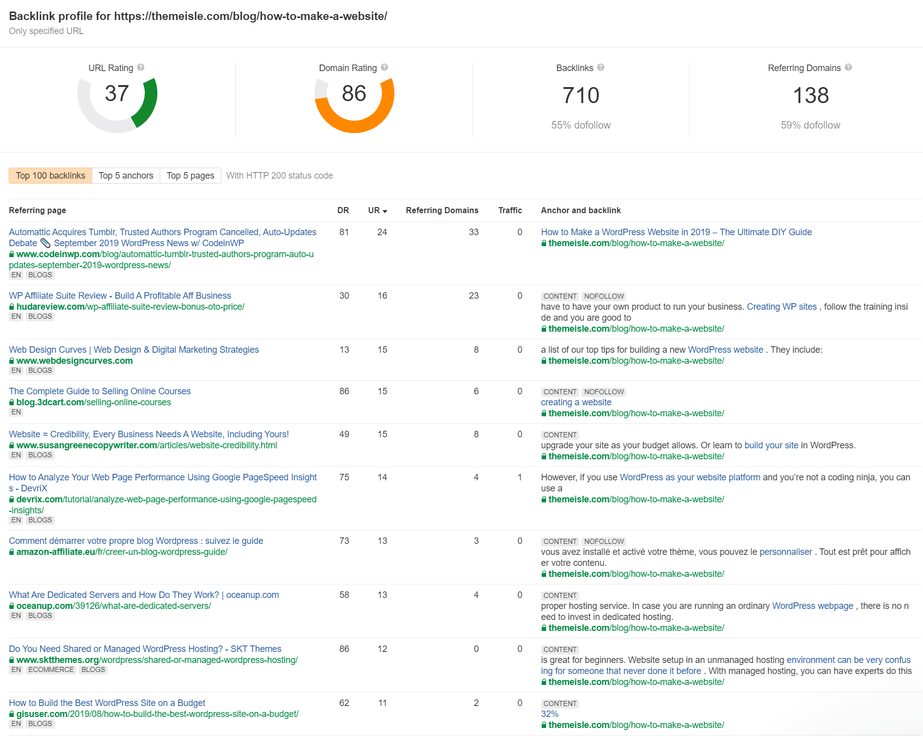This screenshot has height=736, width=923.
Task: Click the Anchor and backlink column header
Action: coord(581,210)
